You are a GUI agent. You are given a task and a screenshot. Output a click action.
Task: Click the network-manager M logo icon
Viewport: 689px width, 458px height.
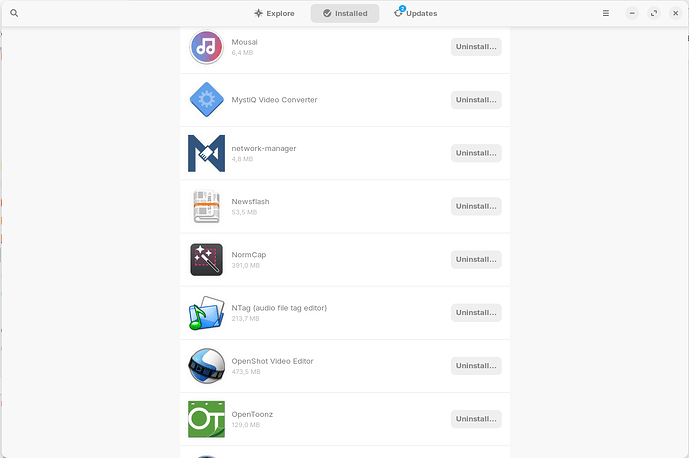pyautogui.click(x=207, y=153)
